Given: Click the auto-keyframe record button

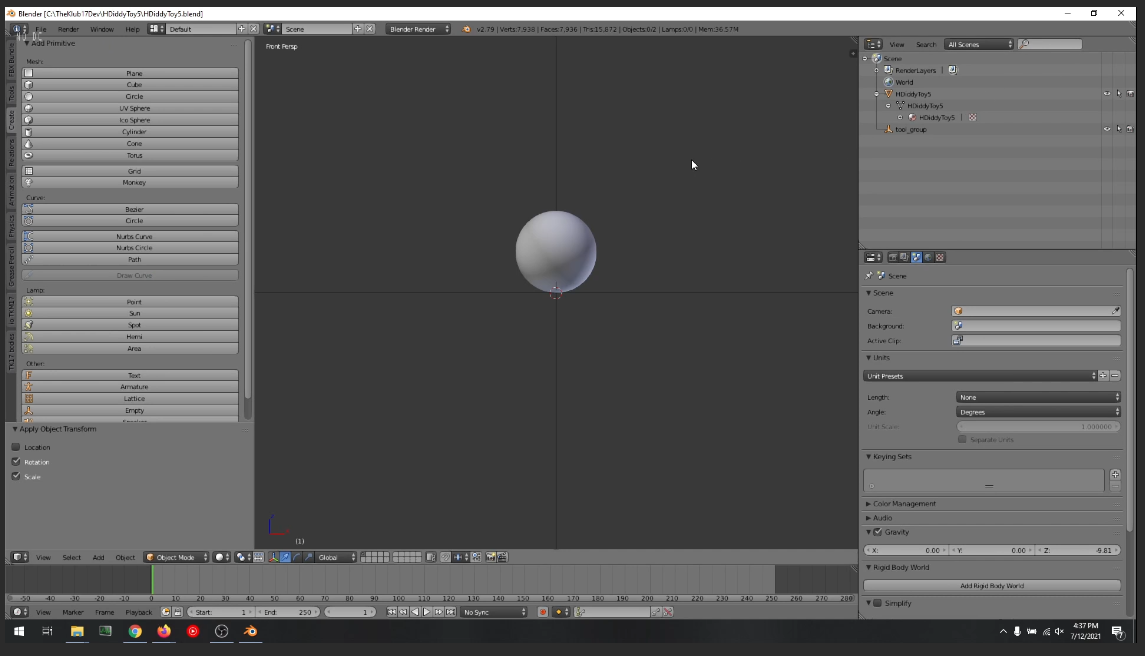Looking at the screenshot, I should (x=543, y=612).
